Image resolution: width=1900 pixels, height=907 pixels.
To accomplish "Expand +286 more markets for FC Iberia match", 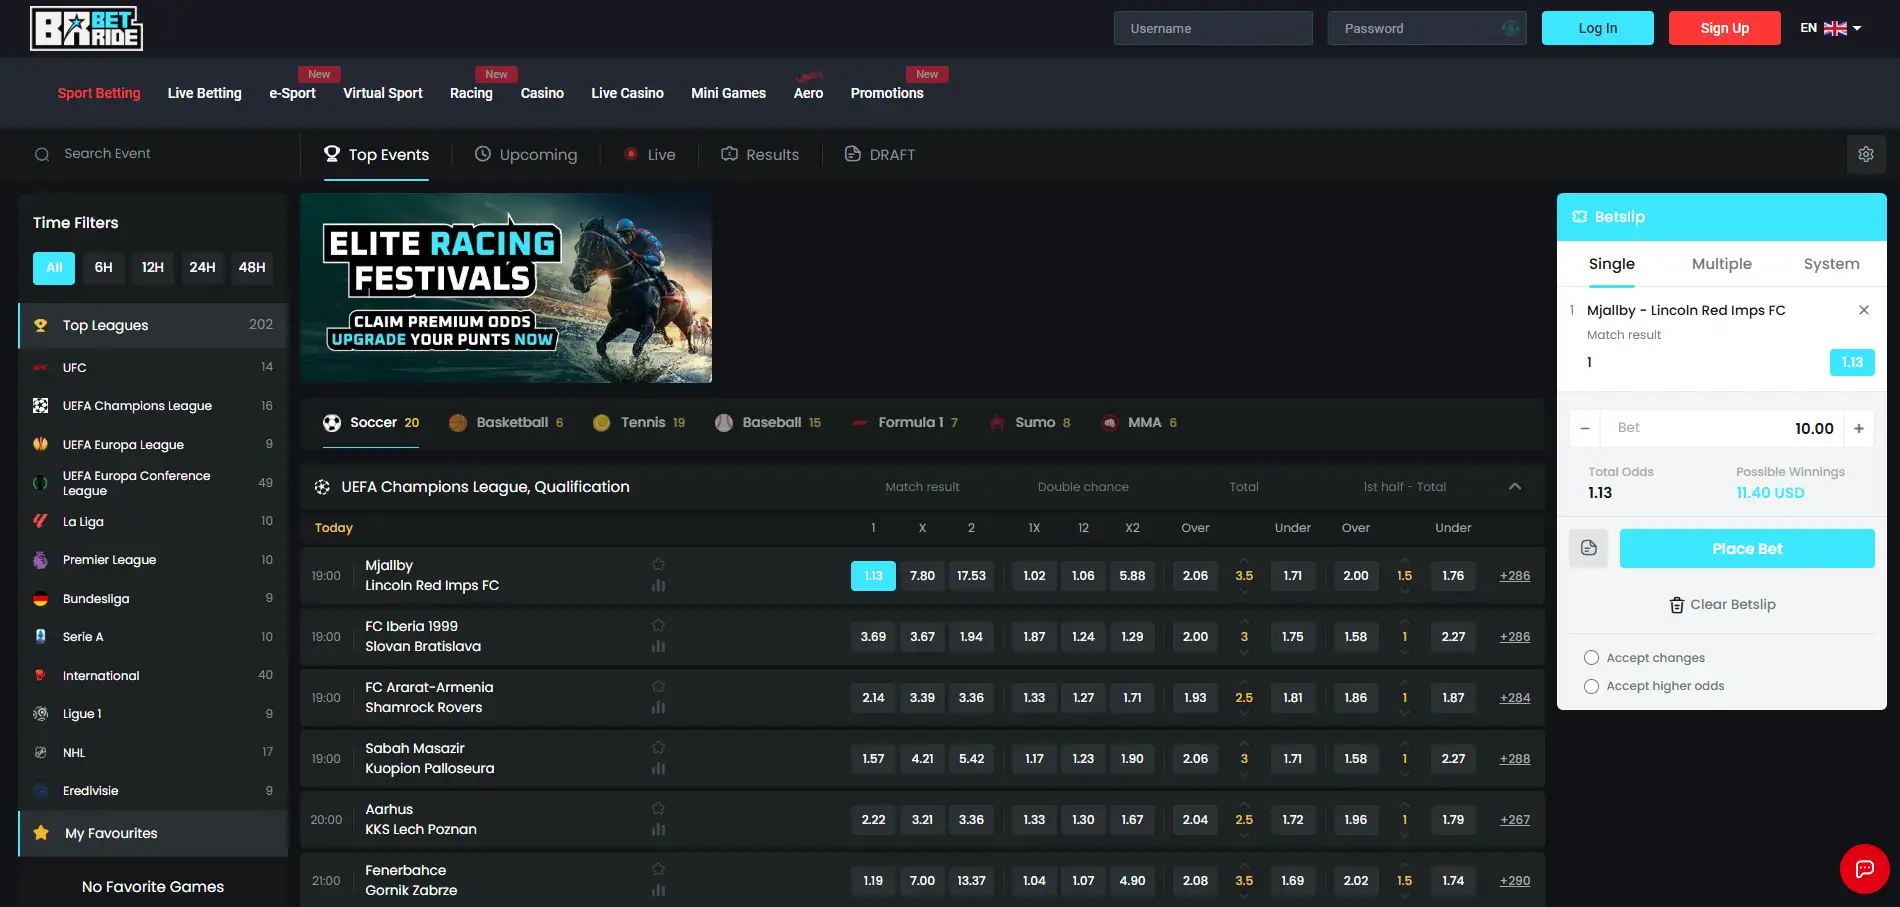I will pyautogui.click(x=1515, y=637).
